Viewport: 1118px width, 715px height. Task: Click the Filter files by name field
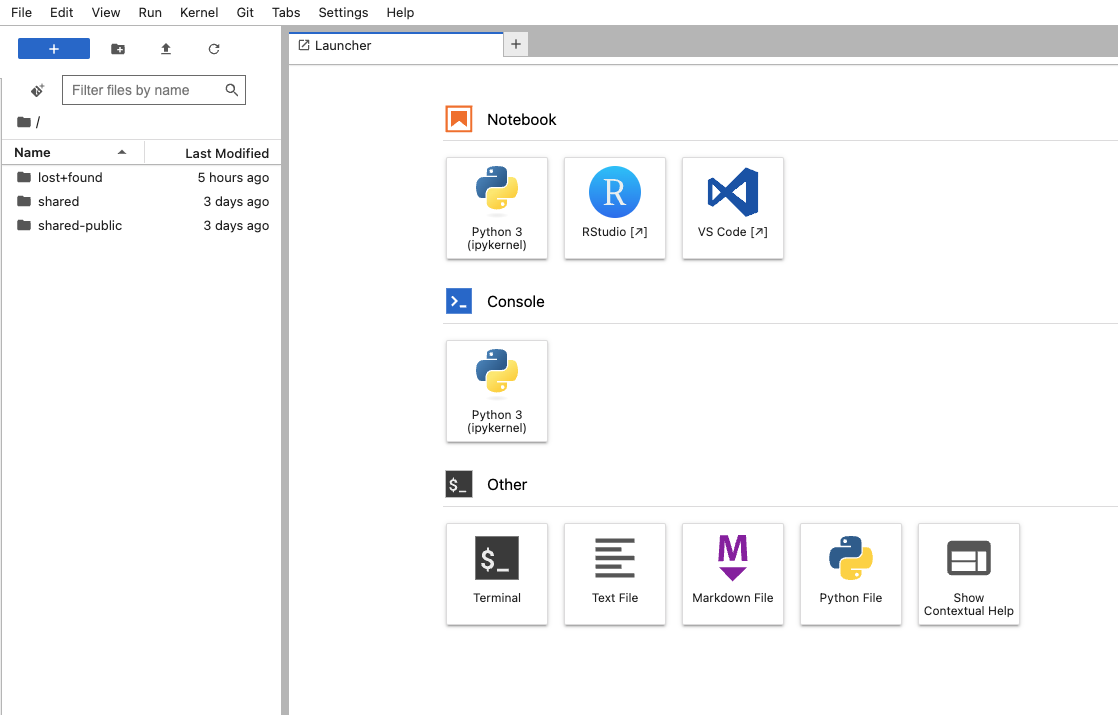(144, 90)
